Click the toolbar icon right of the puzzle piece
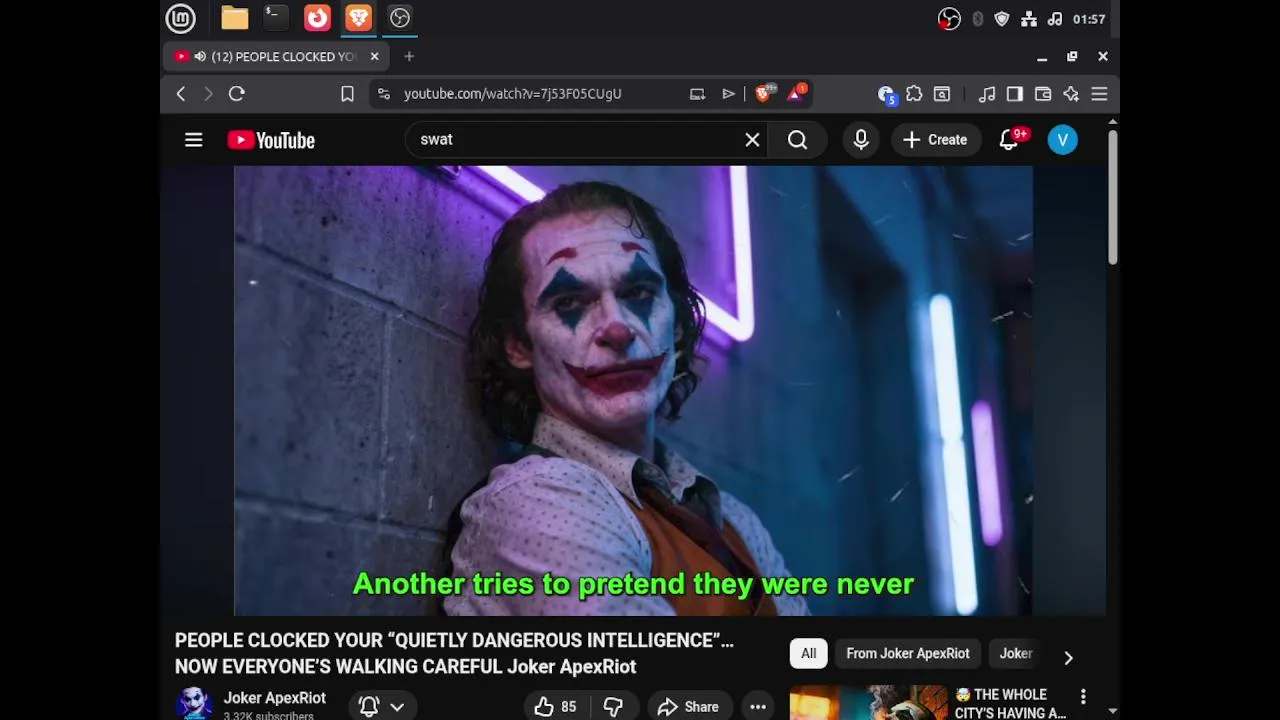This screenshot has height=720, width=1280. tap(942, 94)
